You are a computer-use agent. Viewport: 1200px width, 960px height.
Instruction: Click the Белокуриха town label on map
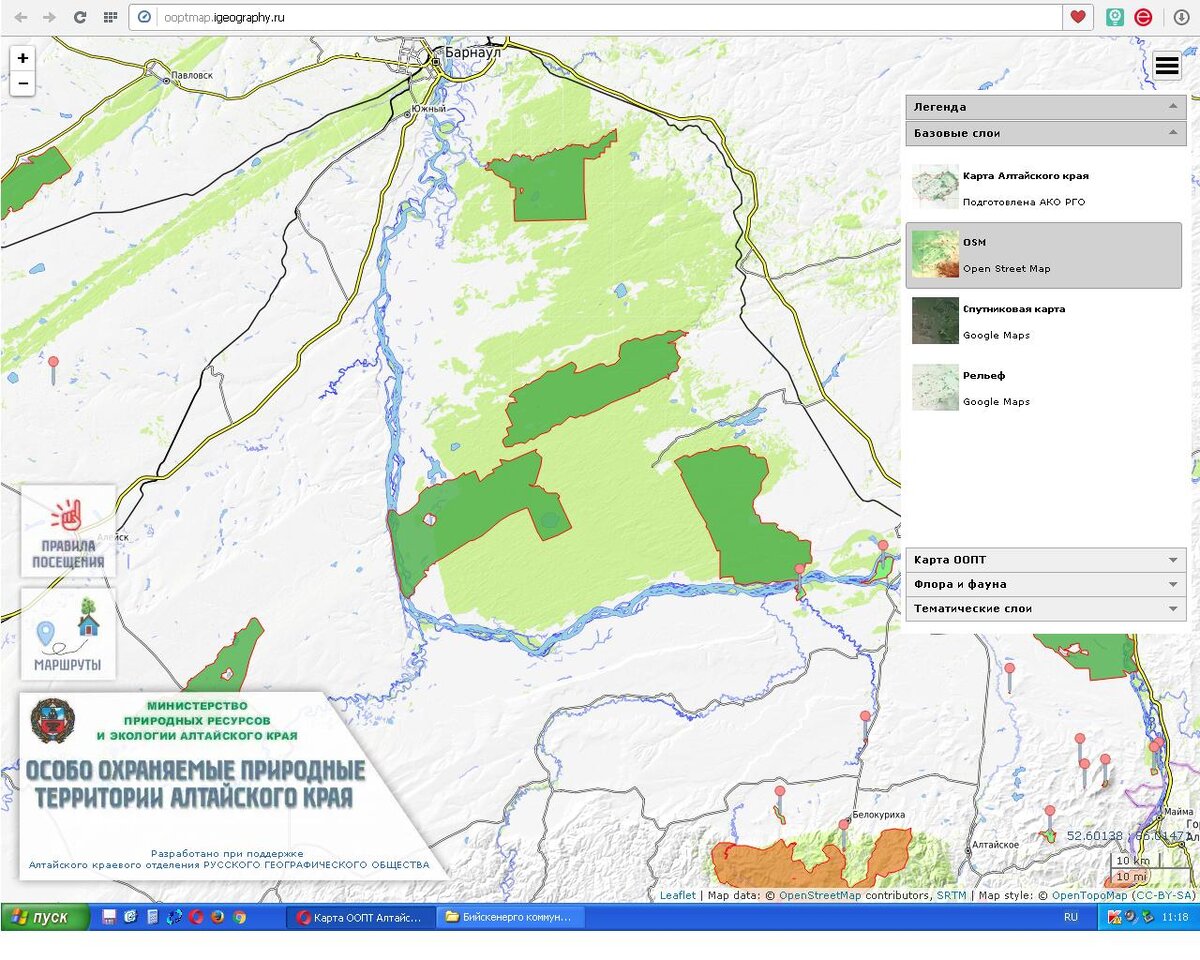(x=878, y=815)
